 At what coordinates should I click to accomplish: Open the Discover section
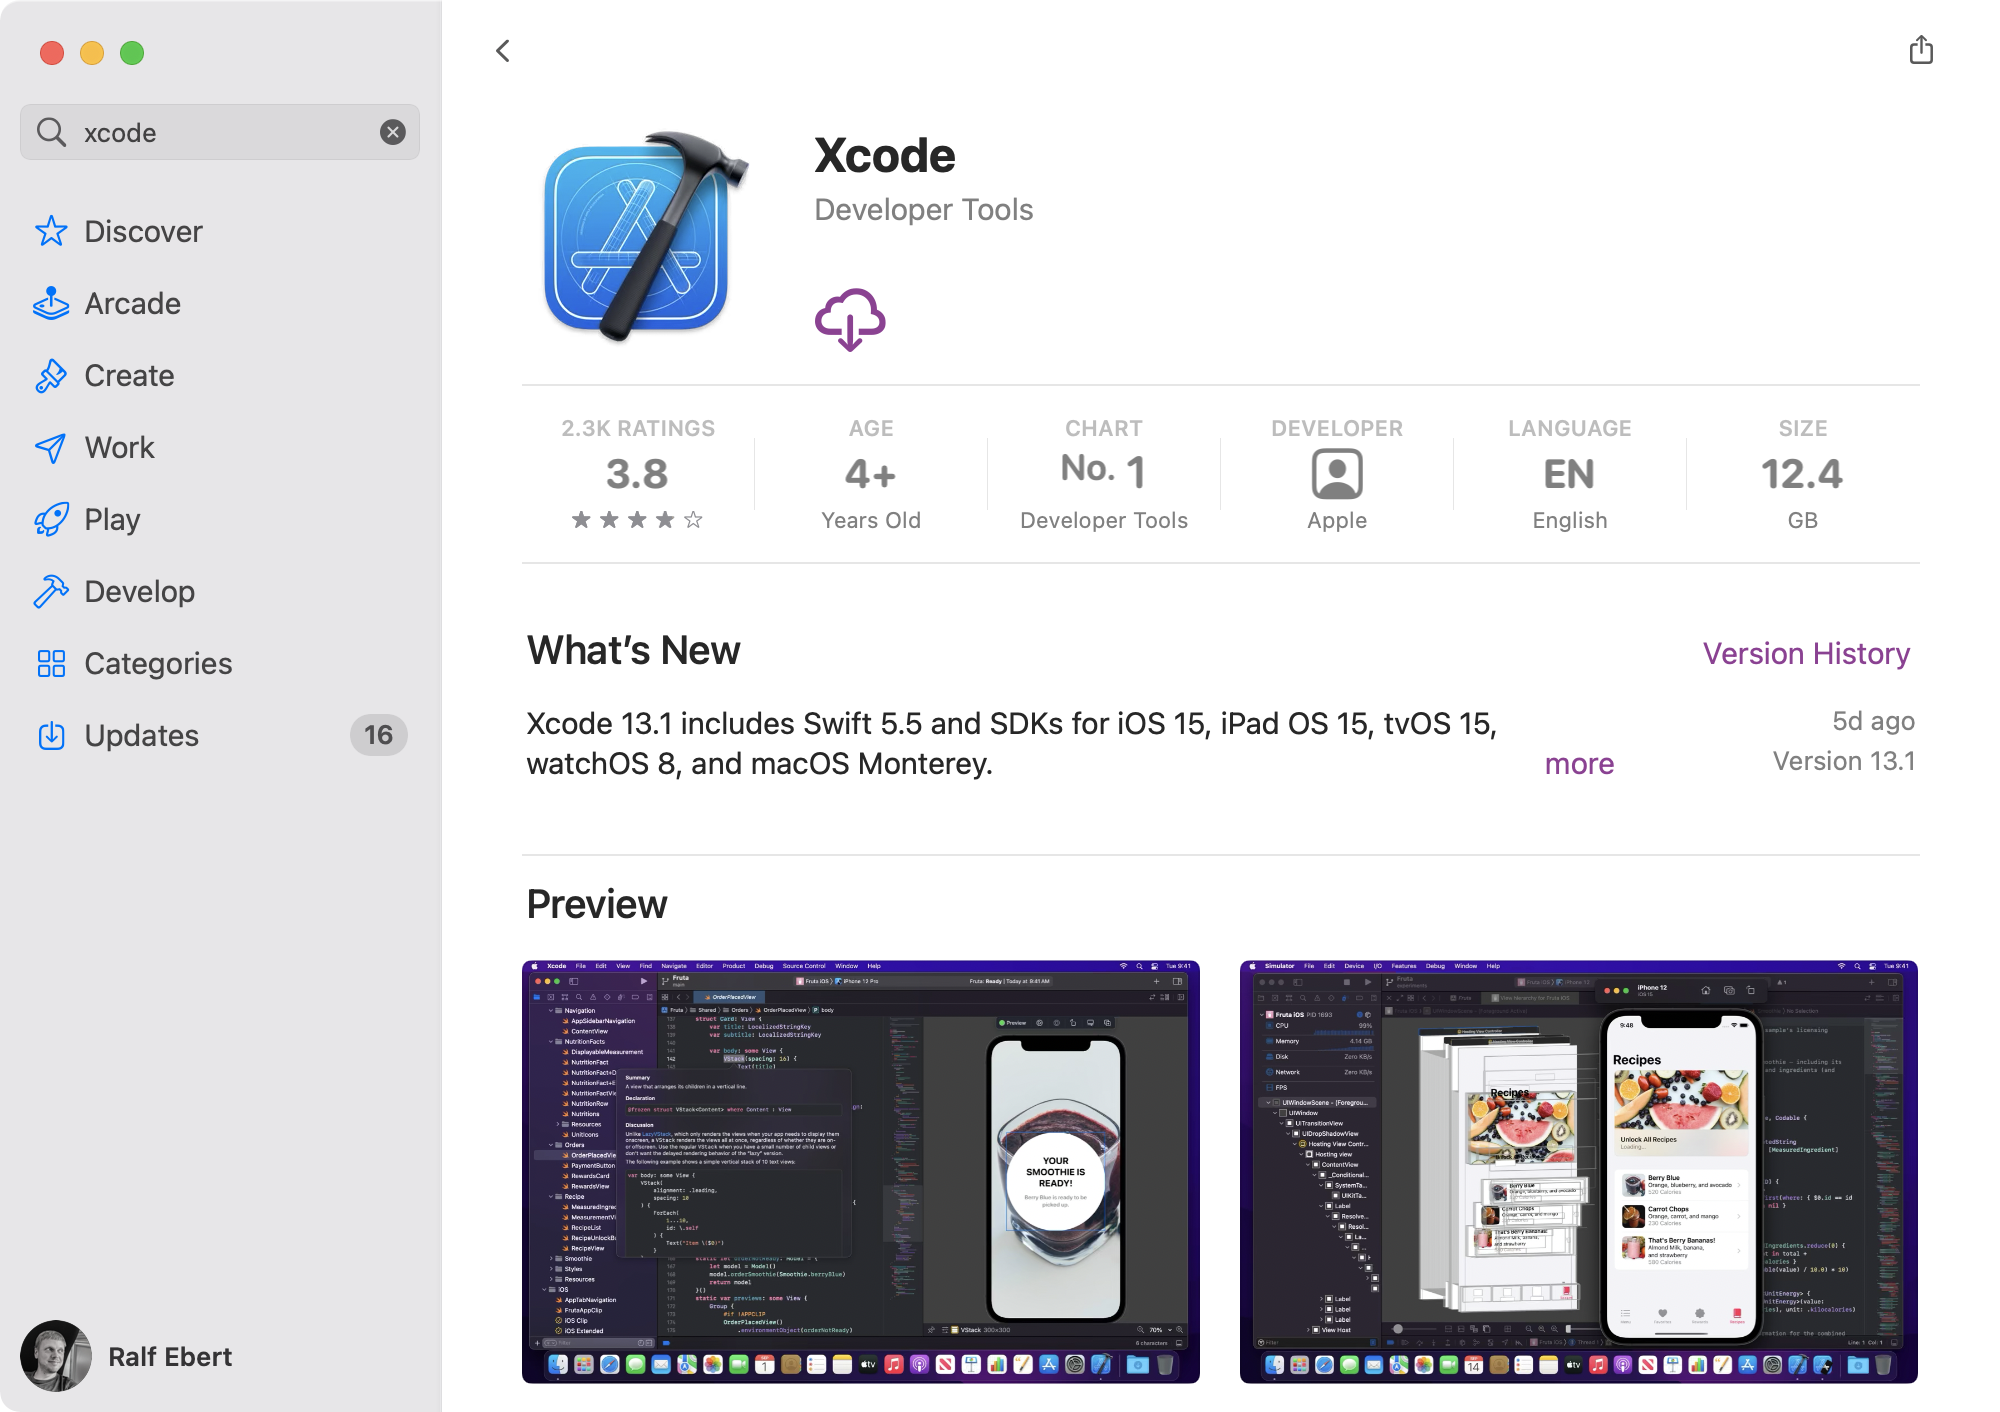click(x=144, y=231)
